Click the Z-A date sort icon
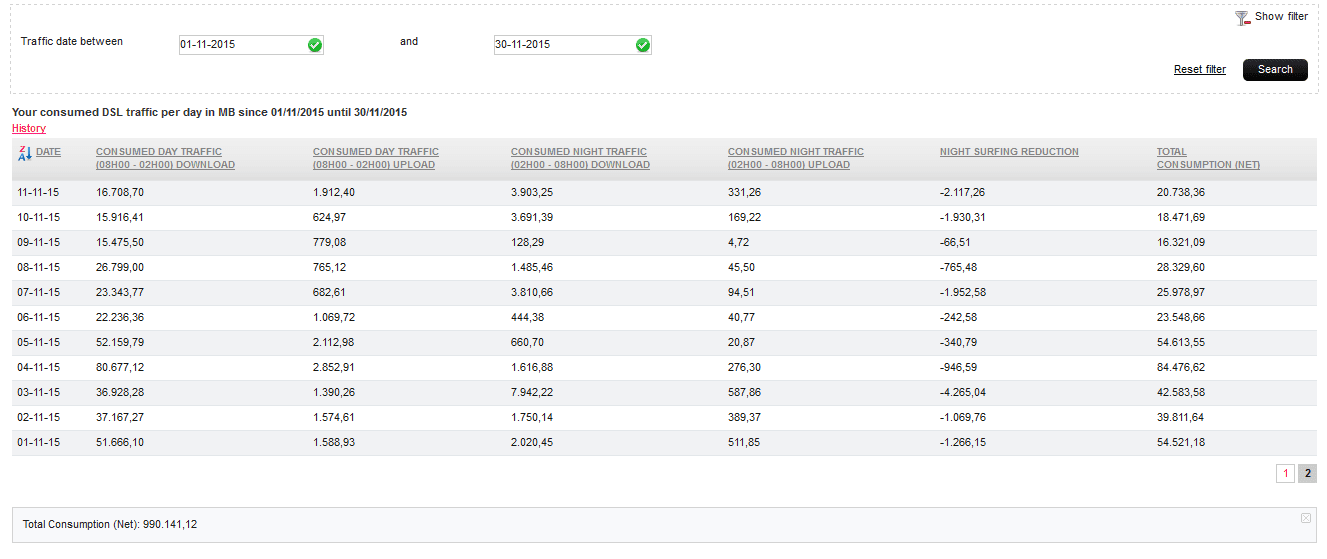 (x=25, y=152)
